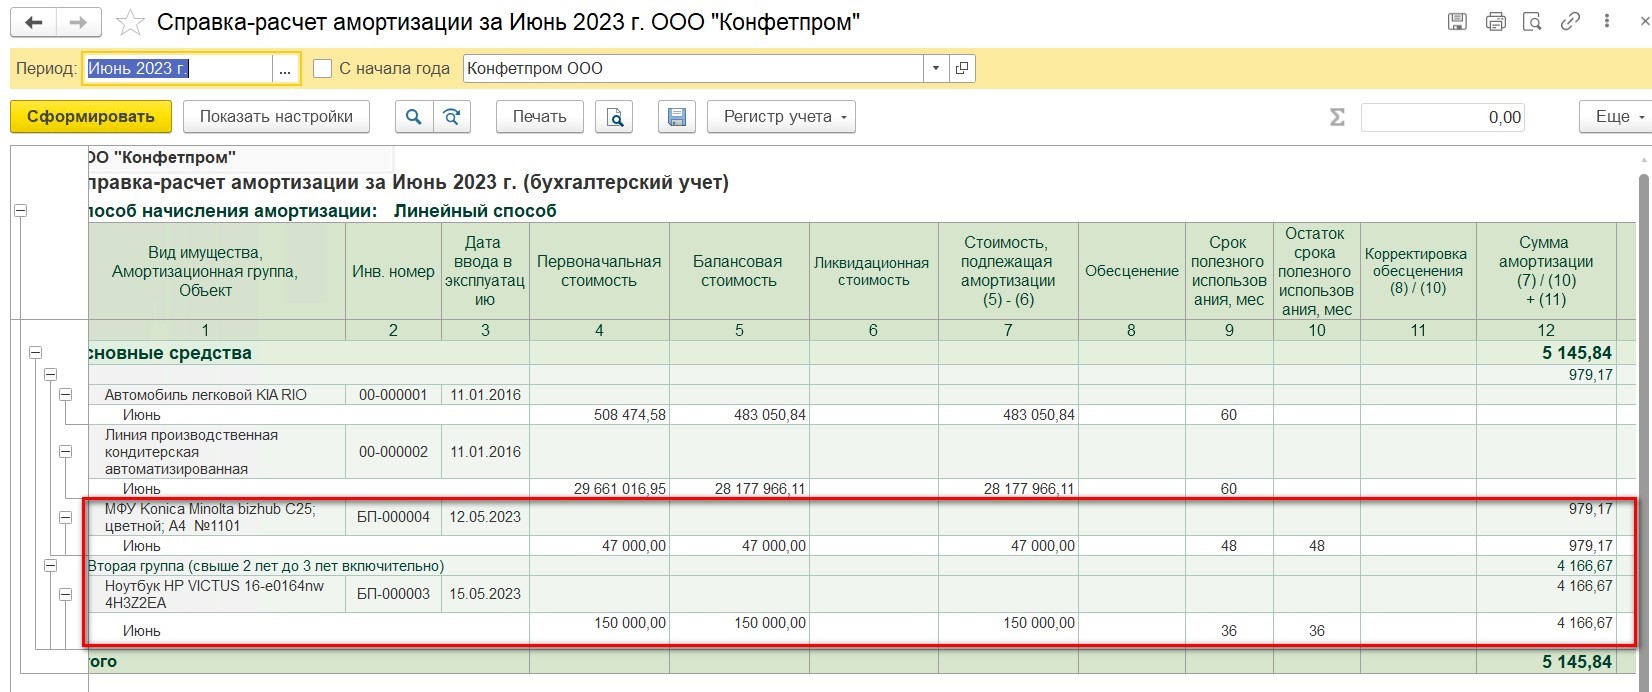
Task: Click 'Показать настройки' button
Action: coord(276,117)
